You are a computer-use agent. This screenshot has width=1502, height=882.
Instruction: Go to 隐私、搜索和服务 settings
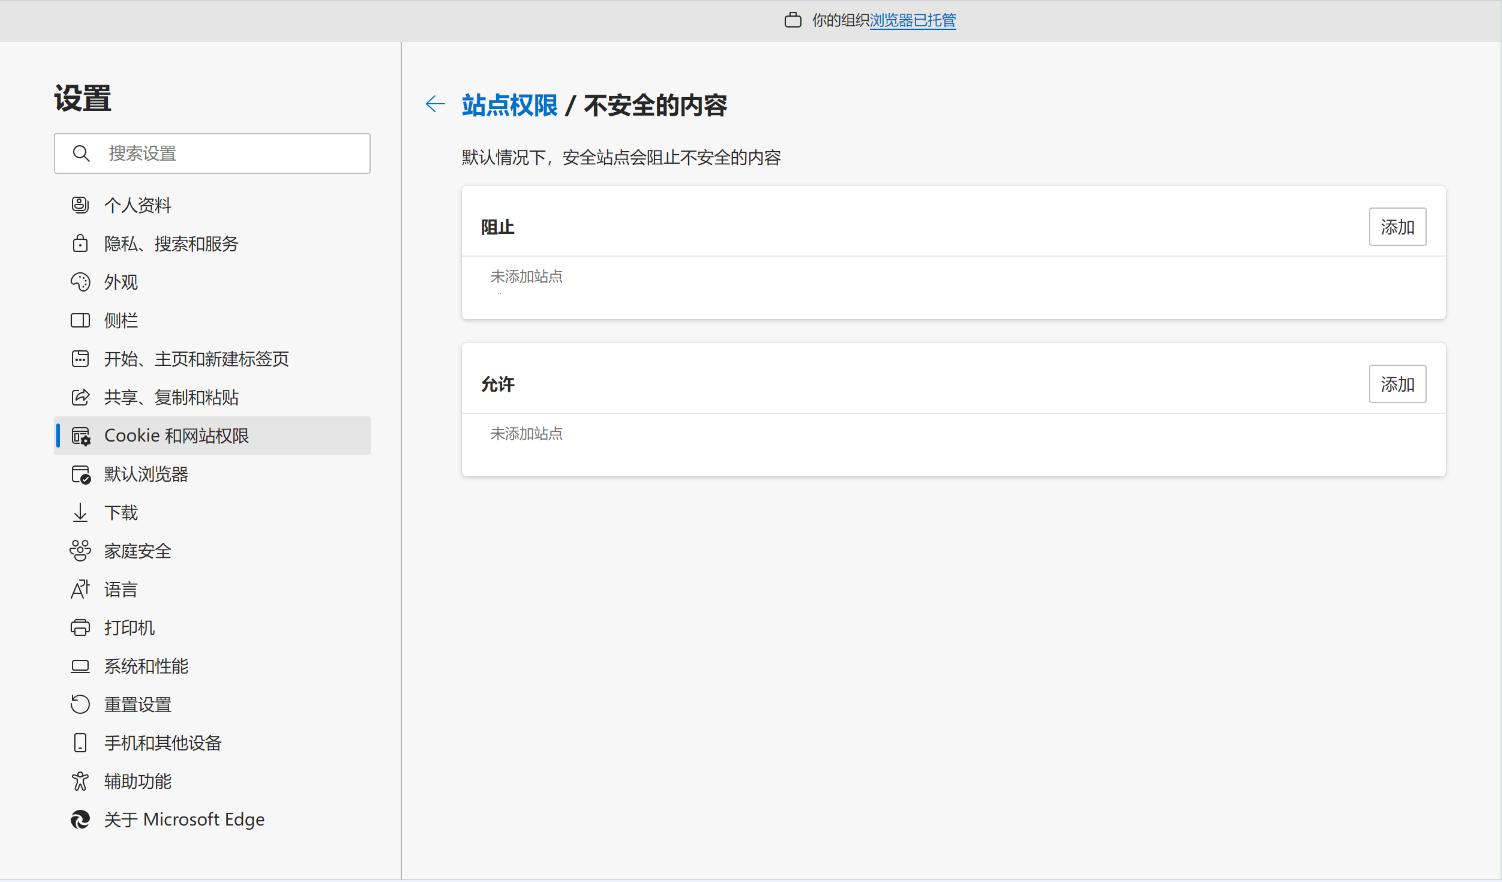pyautogui.click(x=212, y=243)
